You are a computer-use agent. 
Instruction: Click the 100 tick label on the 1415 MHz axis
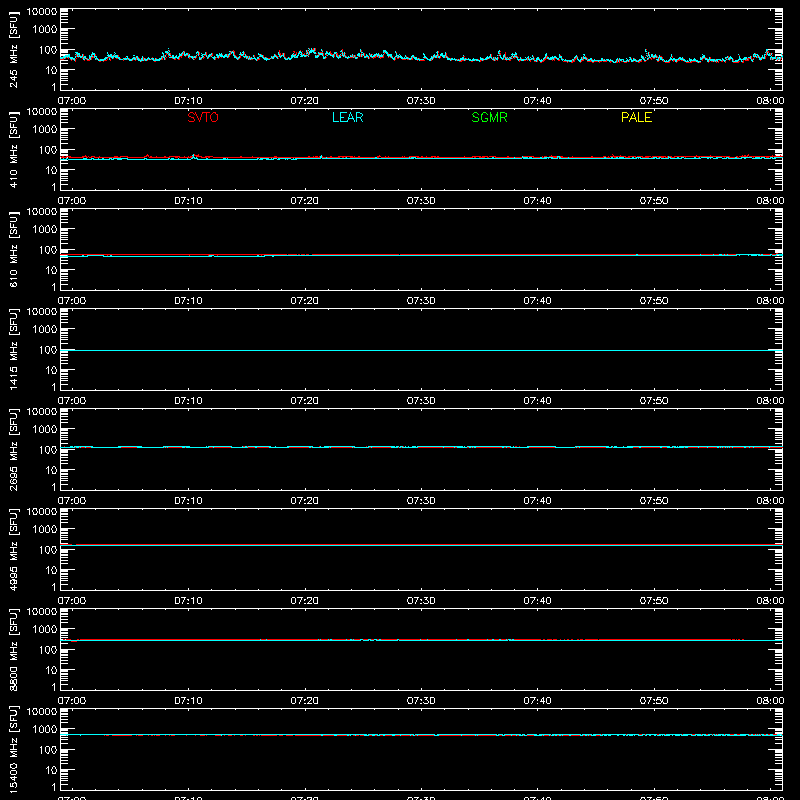click(48, 350)
